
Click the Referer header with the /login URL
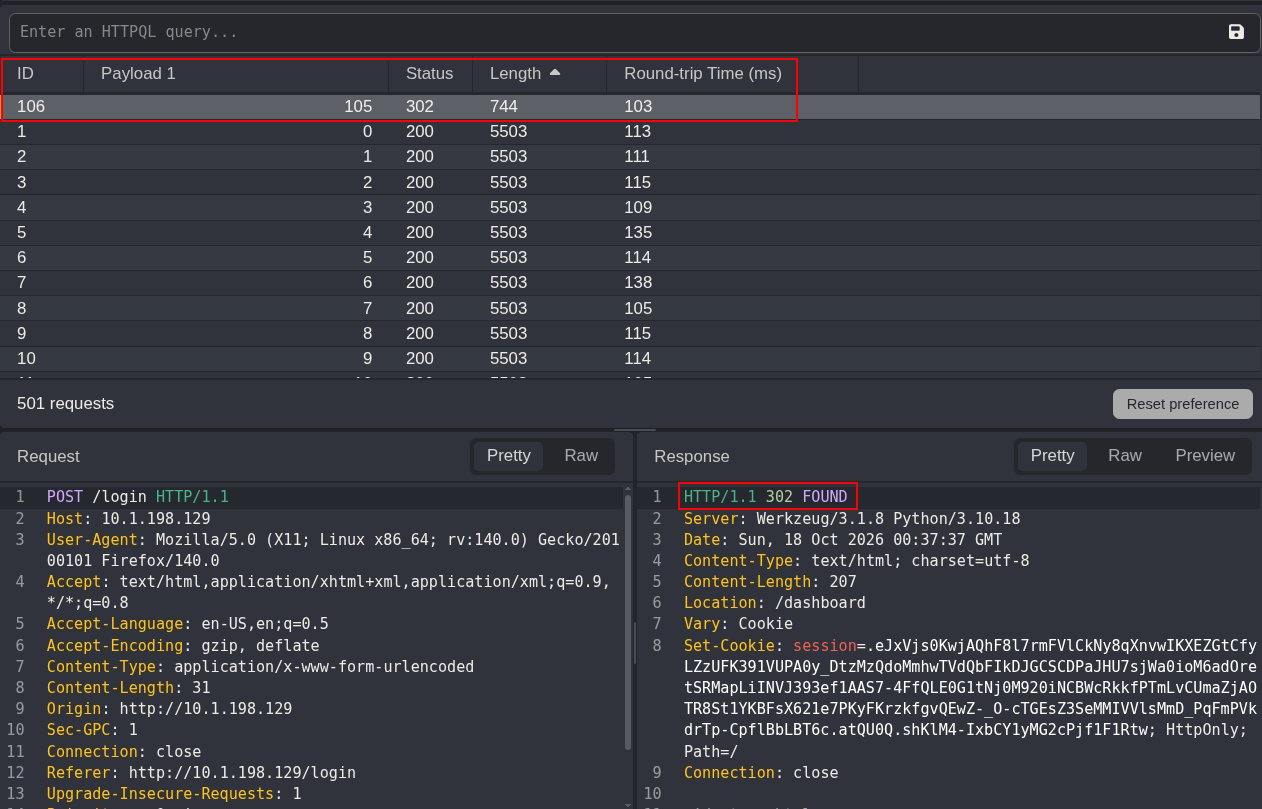pyautogui.click(x=201, y=772)
